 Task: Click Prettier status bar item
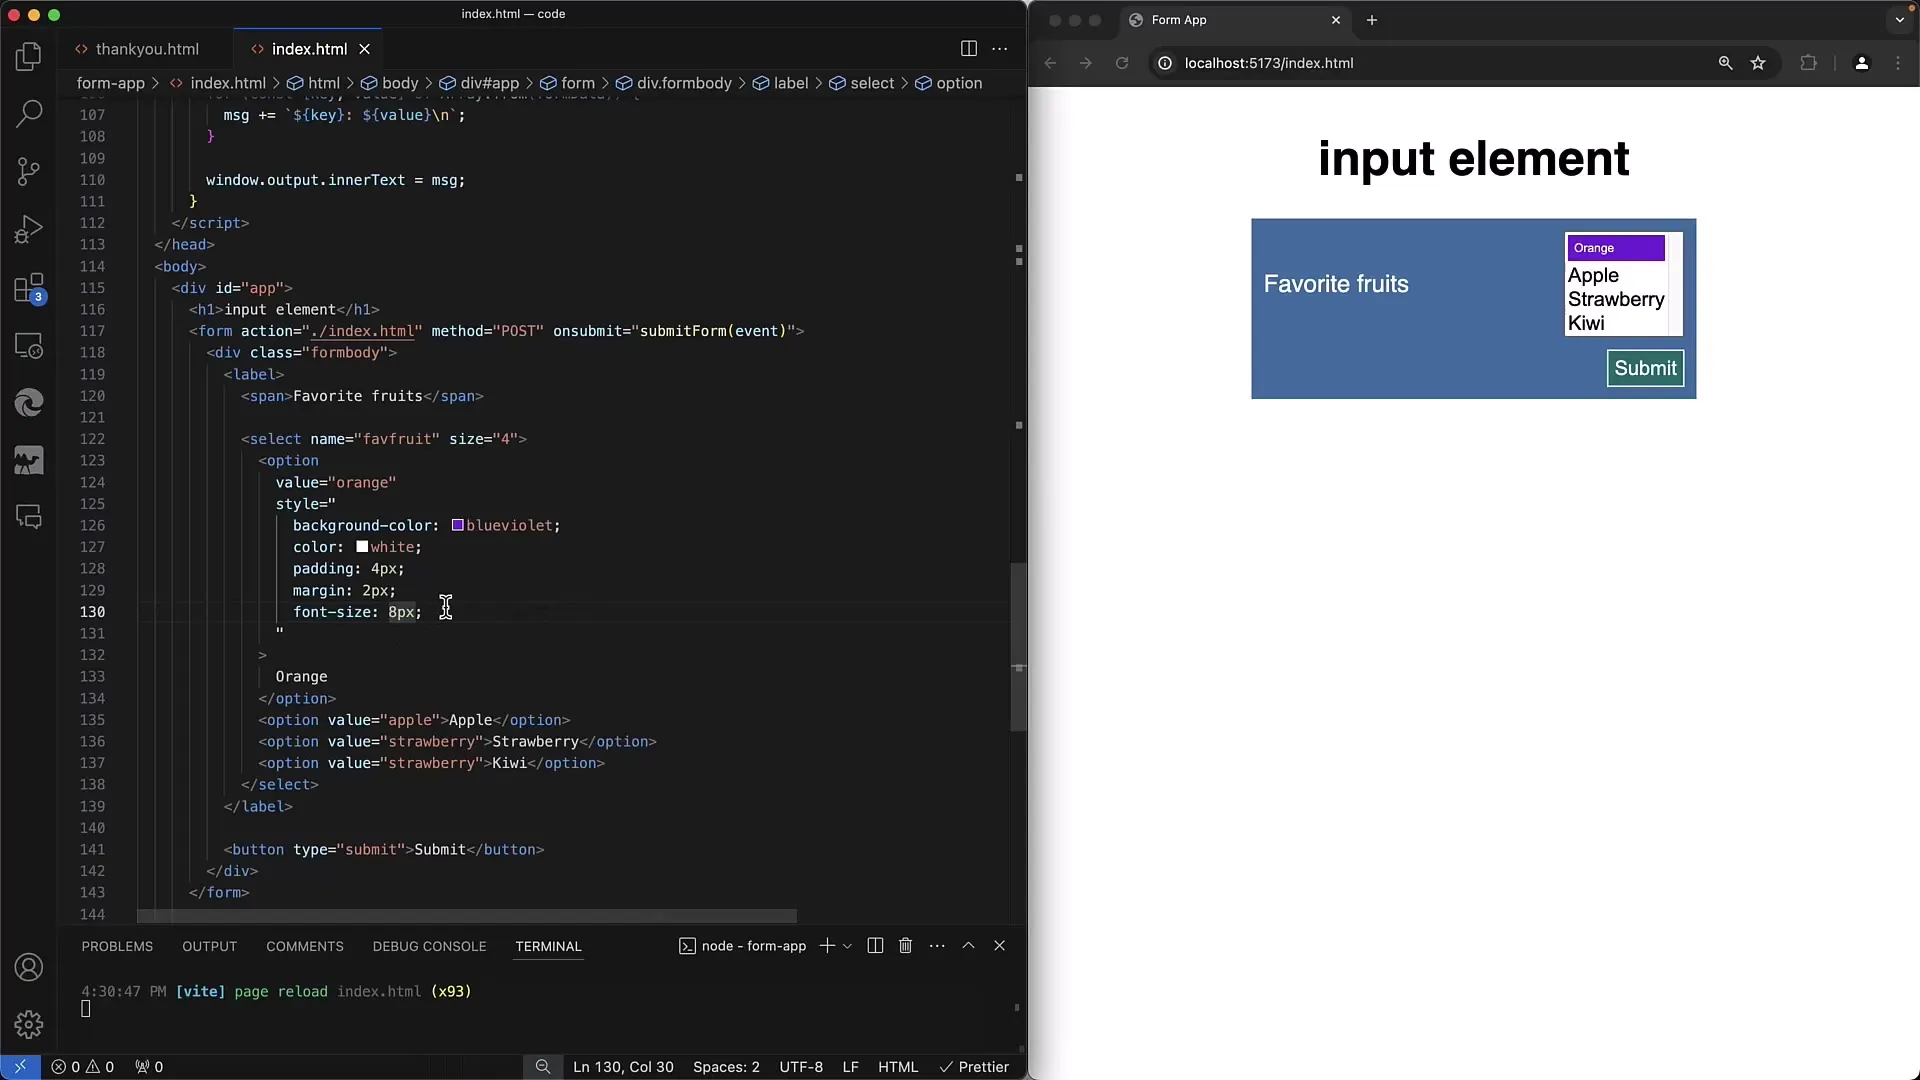(974, 1067)
